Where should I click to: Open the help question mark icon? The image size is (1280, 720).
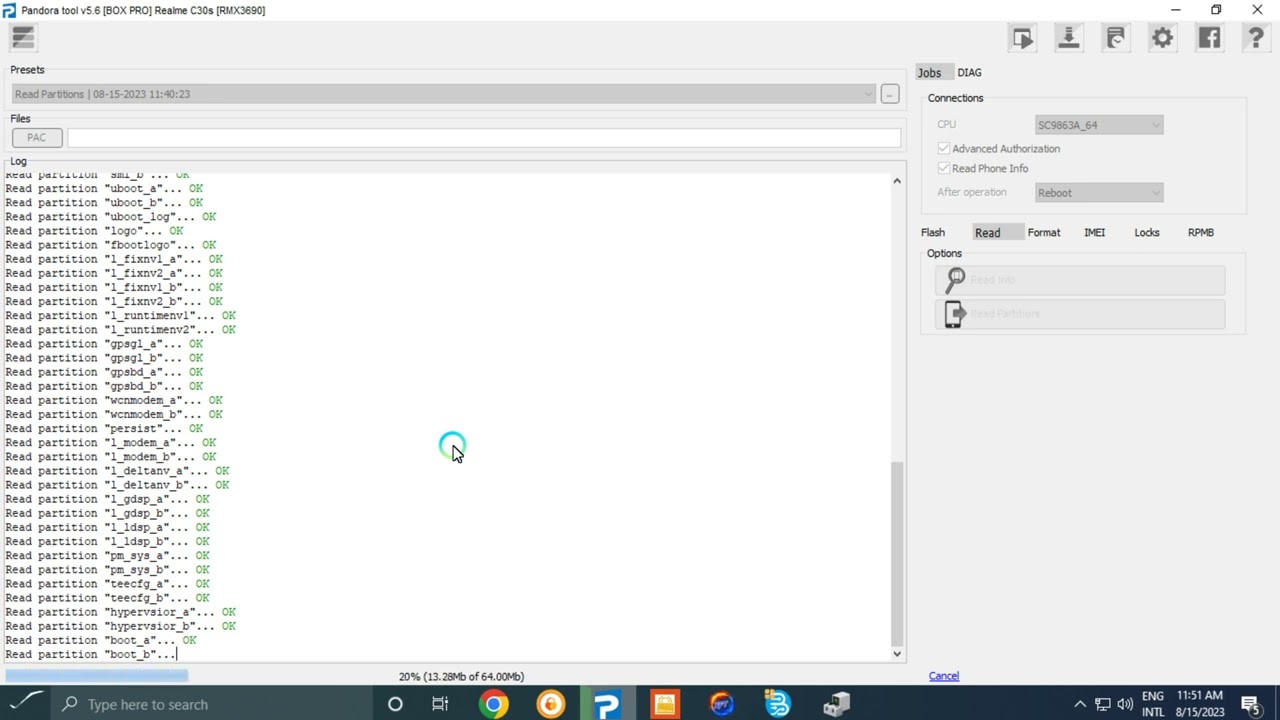tap(1256, 38)
